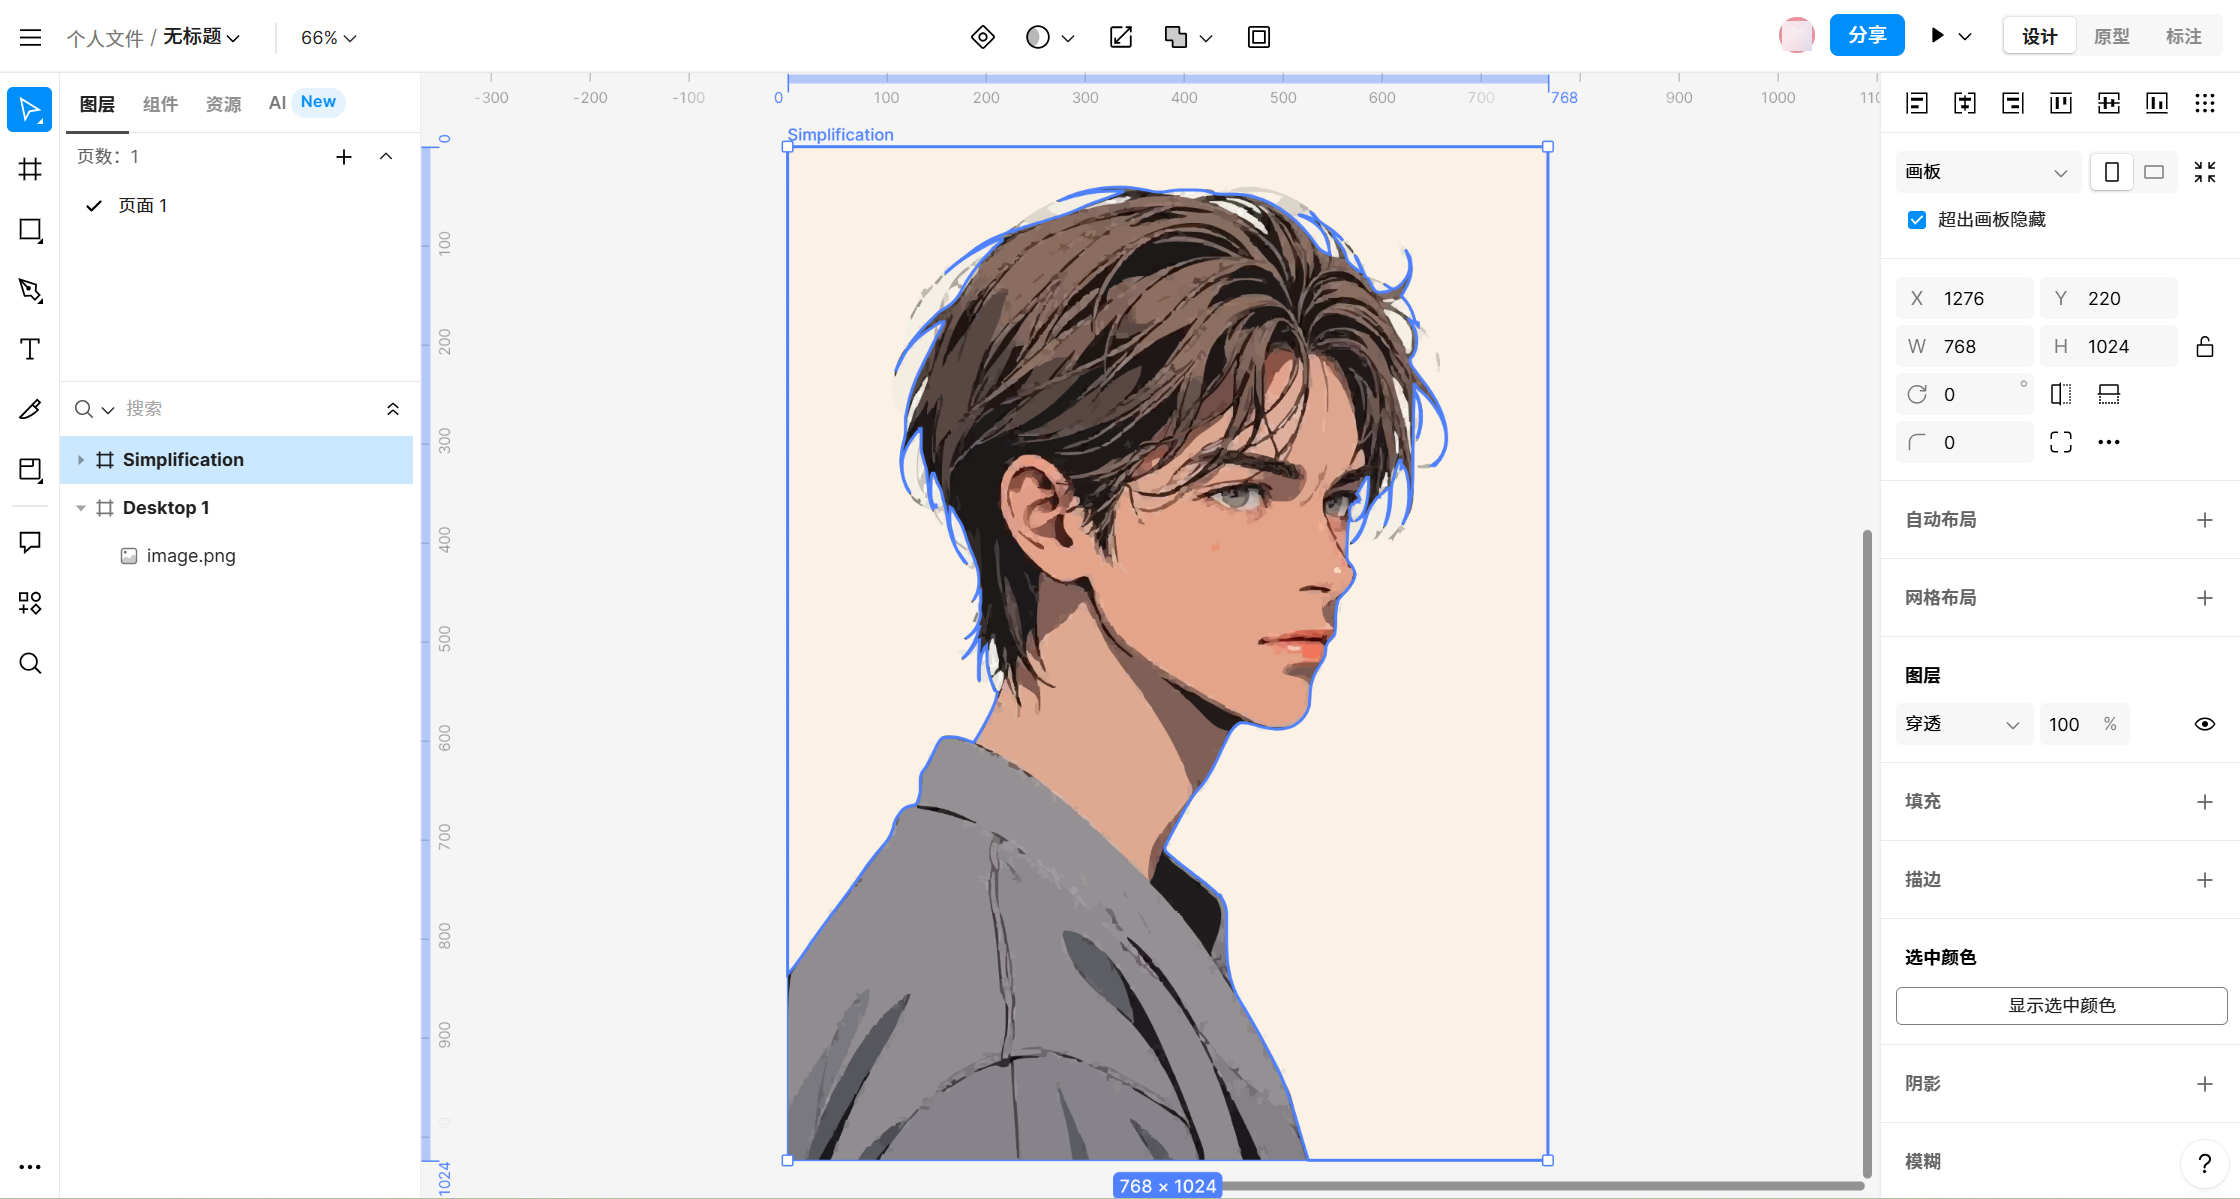The image size is (2240, 1199).
Task: Open the help question mark button
Action: coord(2205,1163)
